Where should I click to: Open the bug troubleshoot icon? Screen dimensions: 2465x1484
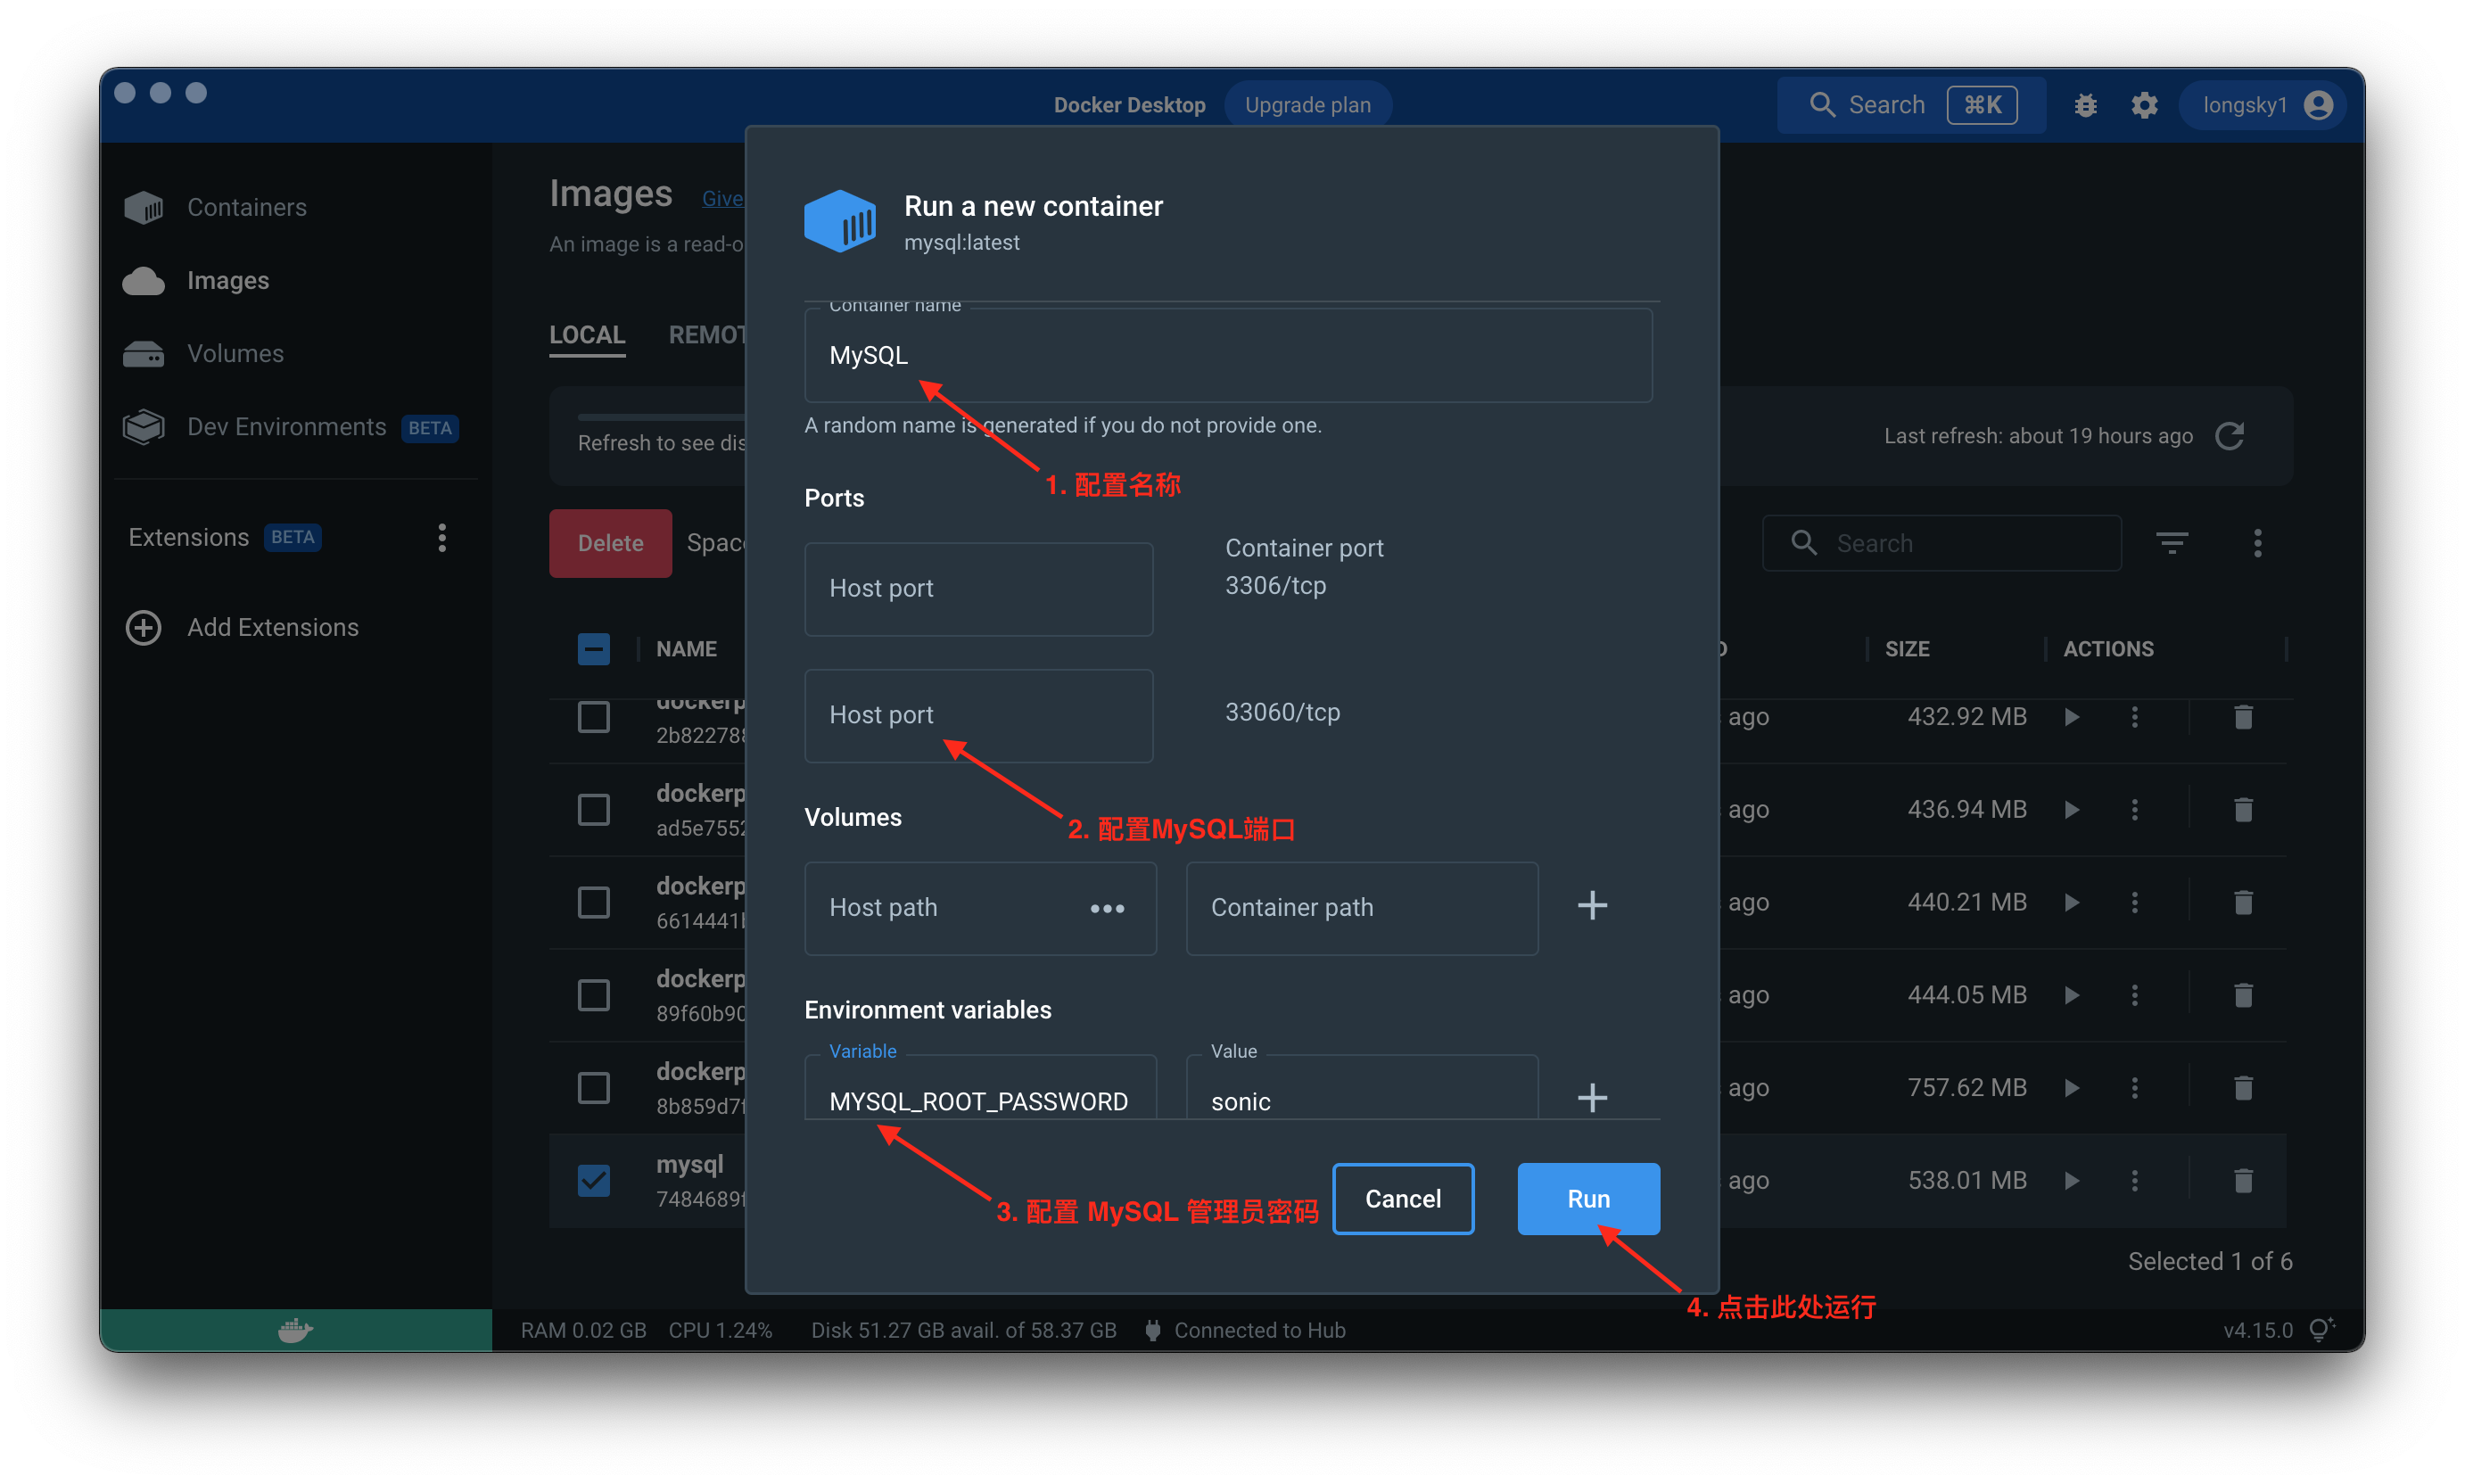(x=2085, y=105)
